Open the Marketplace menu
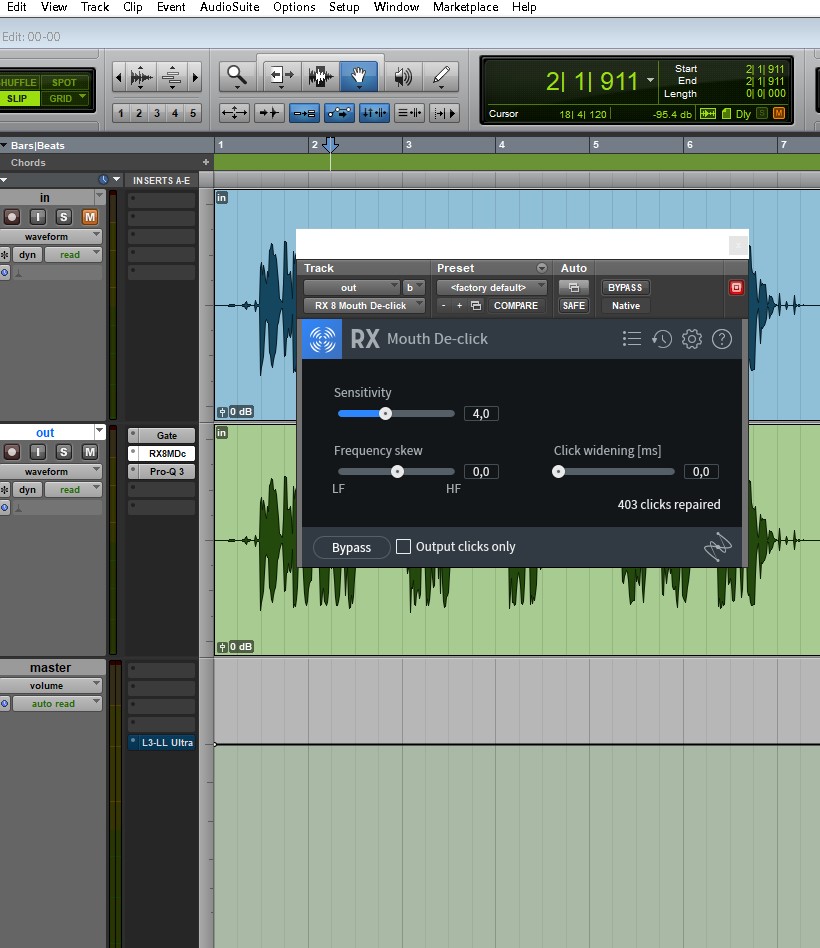 pyautogui.click(x=465, y=7)
